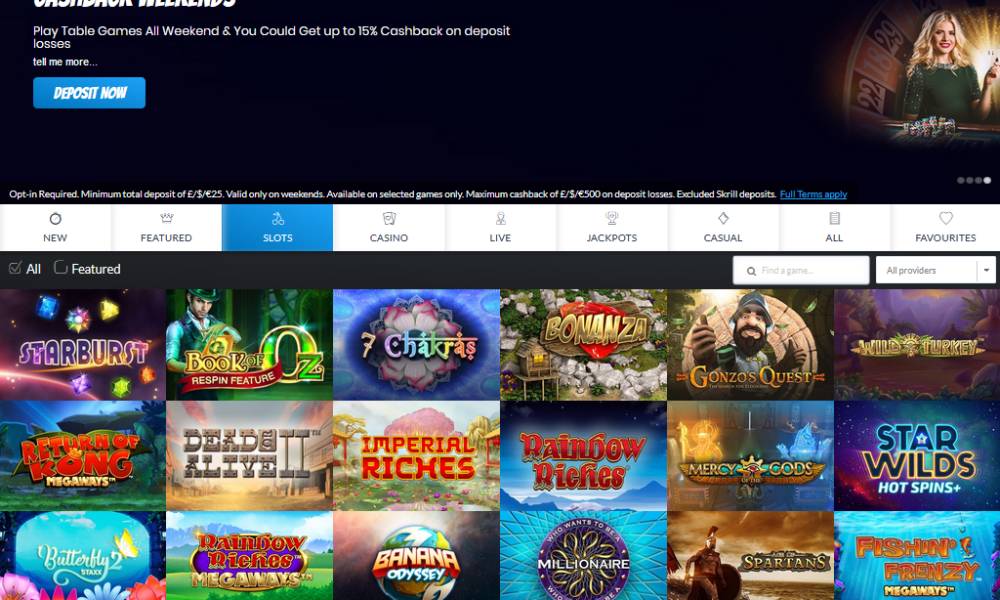
Task: Show the ALL tab label
Action: tap(834, 238)
